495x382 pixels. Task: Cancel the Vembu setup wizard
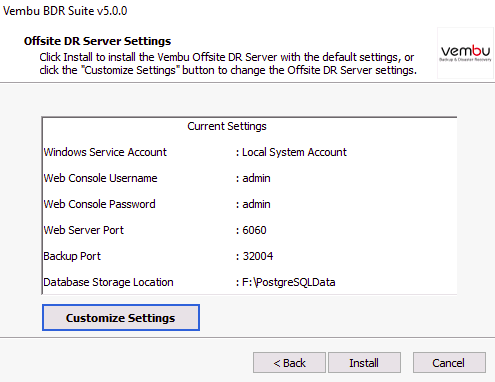pos(449,363)
